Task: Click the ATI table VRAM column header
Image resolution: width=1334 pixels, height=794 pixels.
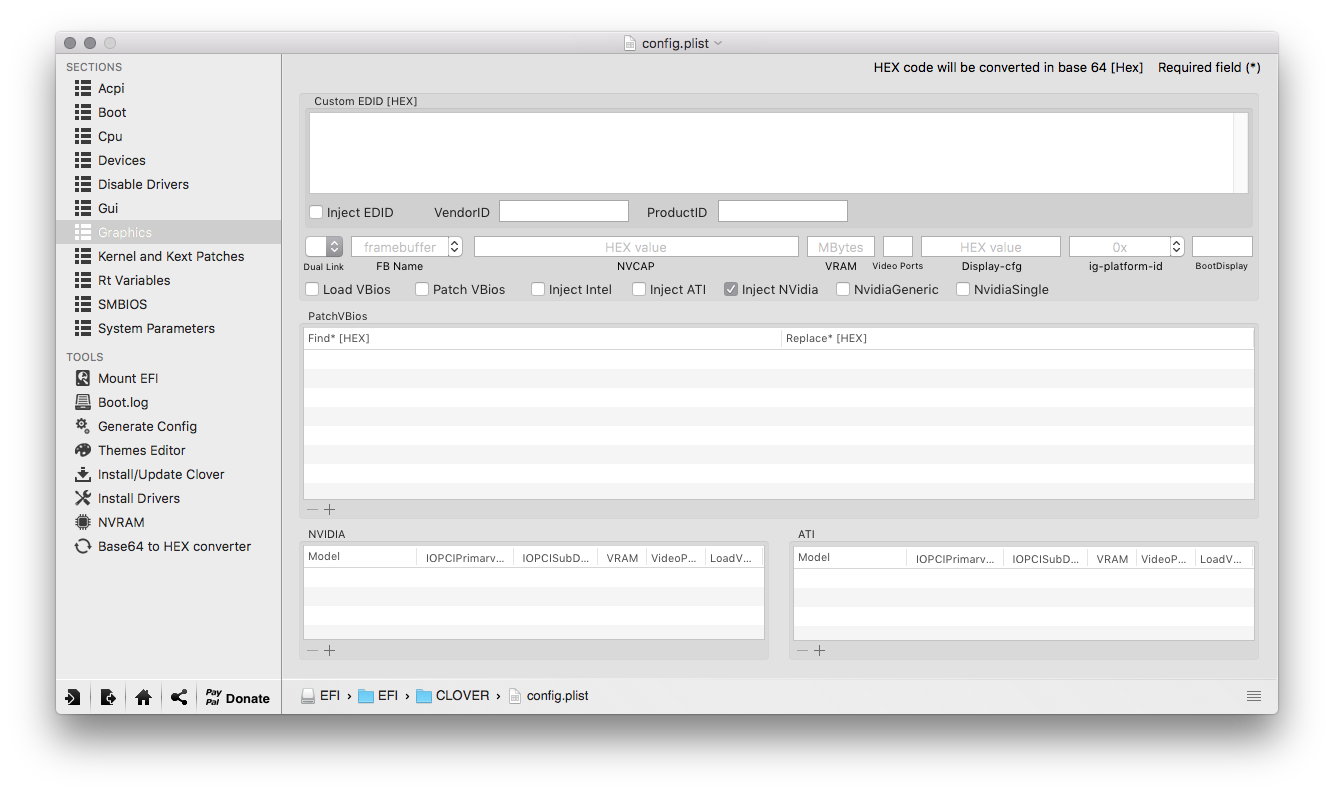Action: [1112, 558]
